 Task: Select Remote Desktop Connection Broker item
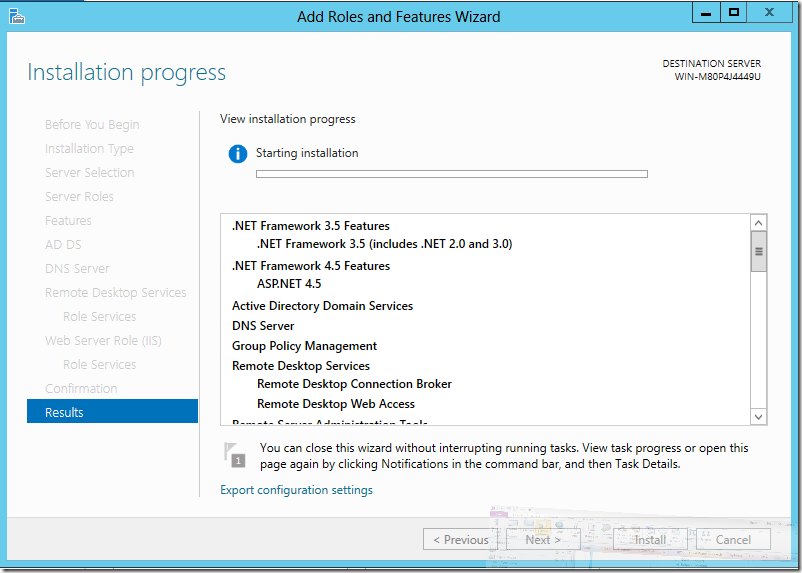tap(354, 384)
